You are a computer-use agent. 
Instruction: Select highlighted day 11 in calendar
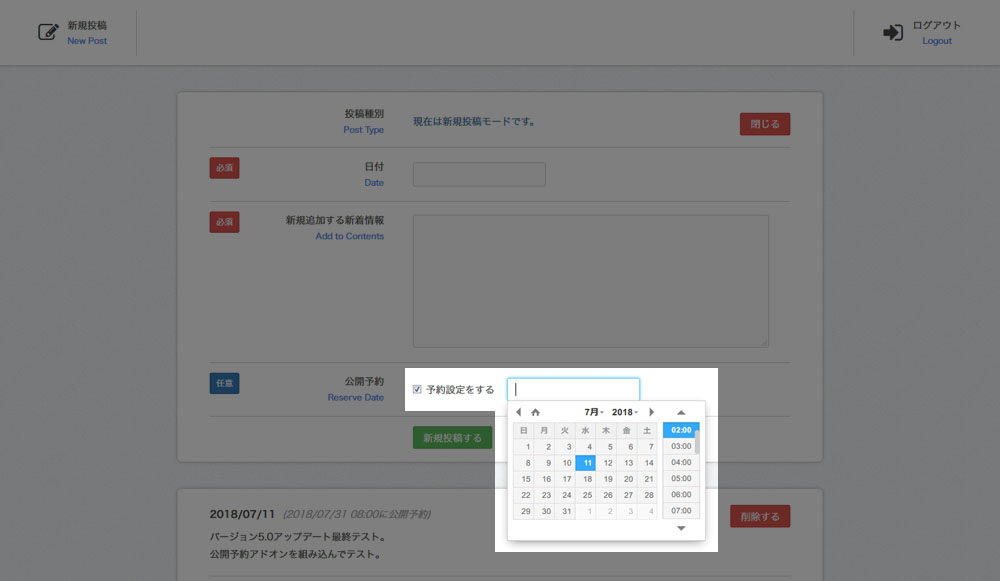[585, 463]
